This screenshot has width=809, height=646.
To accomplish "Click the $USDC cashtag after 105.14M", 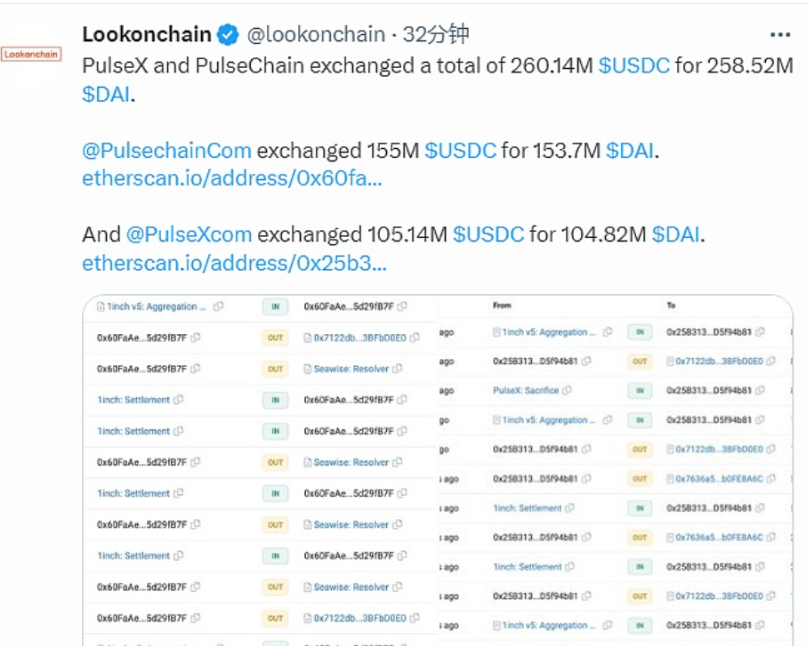I will [x=488, y=235].
